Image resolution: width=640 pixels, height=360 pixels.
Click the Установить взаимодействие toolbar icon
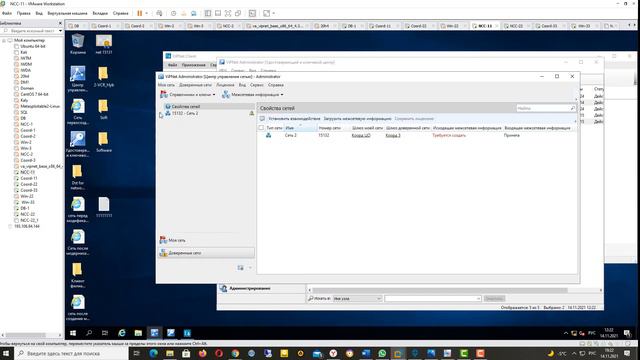pyautogui.click(x=262, y=118)
